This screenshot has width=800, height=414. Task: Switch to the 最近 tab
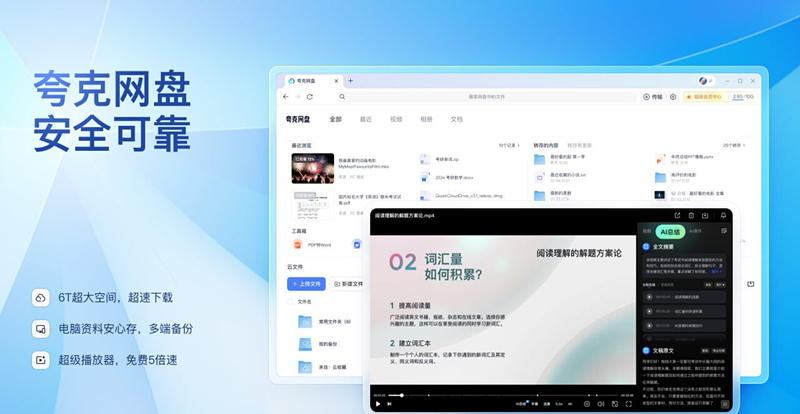pyautogui.click(x=366, y=119)
